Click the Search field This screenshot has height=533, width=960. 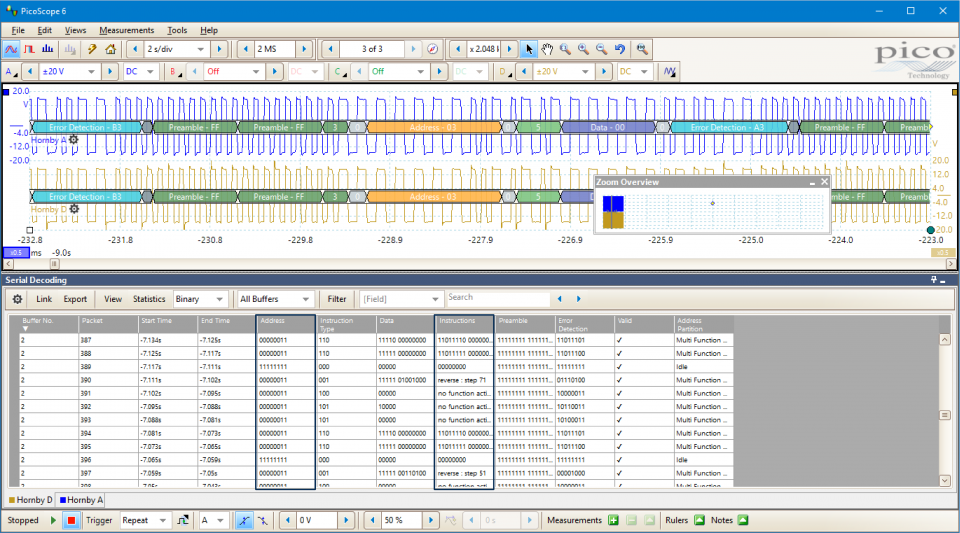pyautogui.click(x=497, y=298)
